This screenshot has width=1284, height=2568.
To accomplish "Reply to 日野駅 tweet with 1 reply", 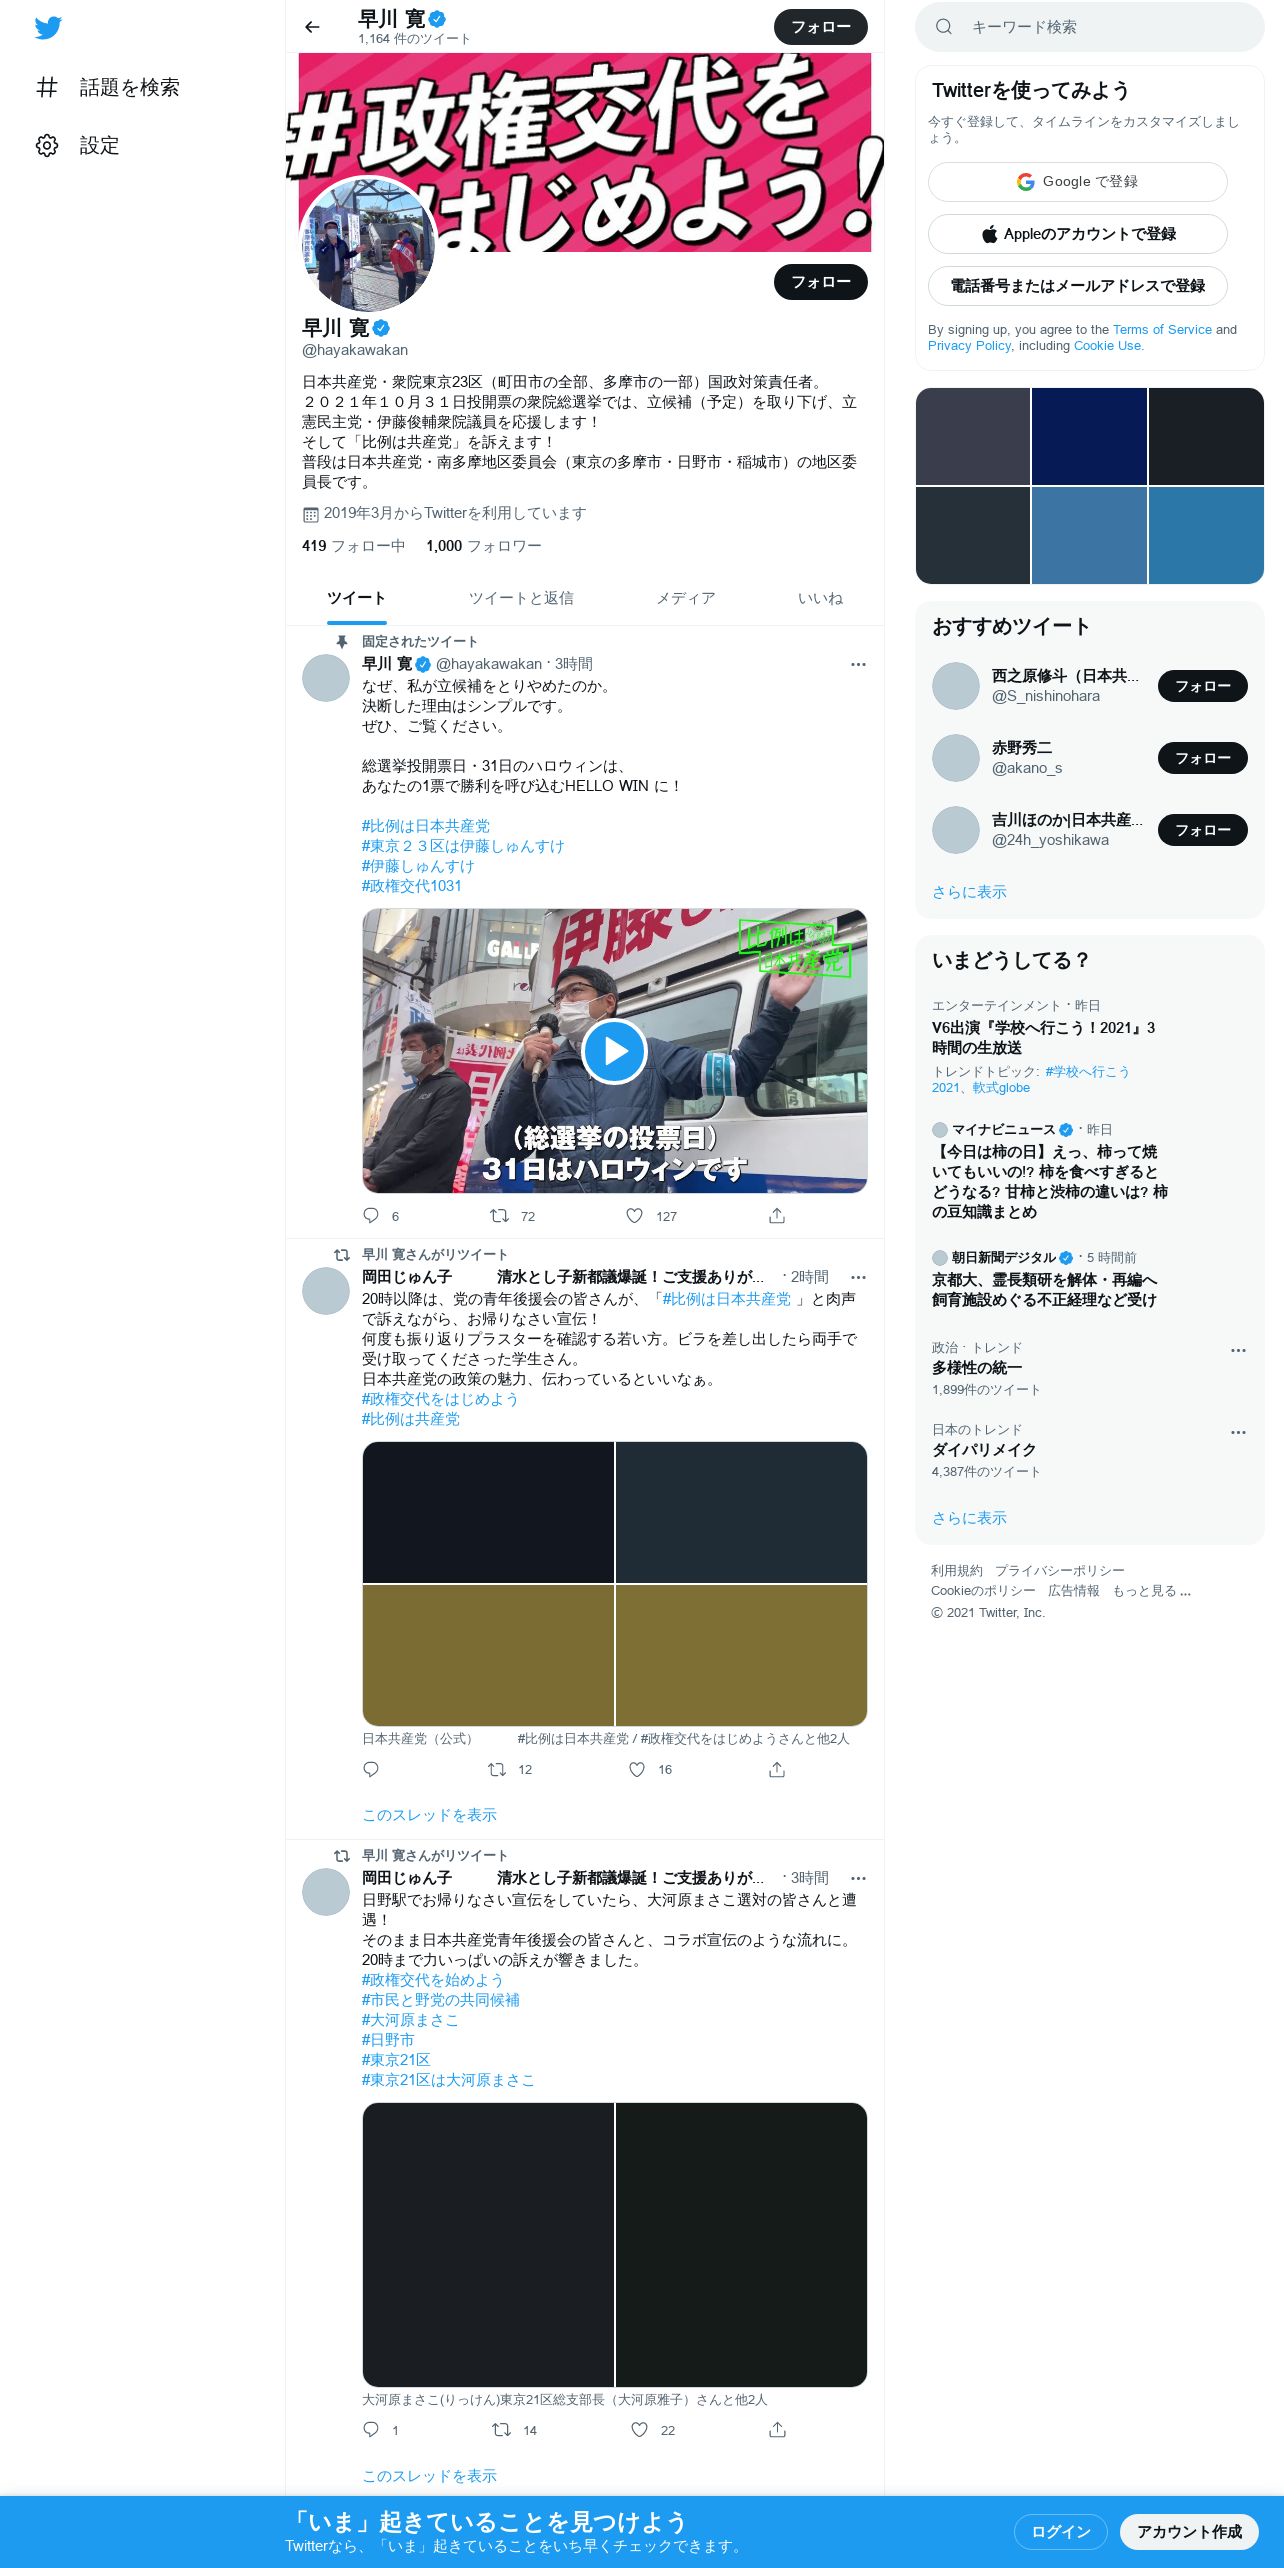I will click(x=371, y=2429).
